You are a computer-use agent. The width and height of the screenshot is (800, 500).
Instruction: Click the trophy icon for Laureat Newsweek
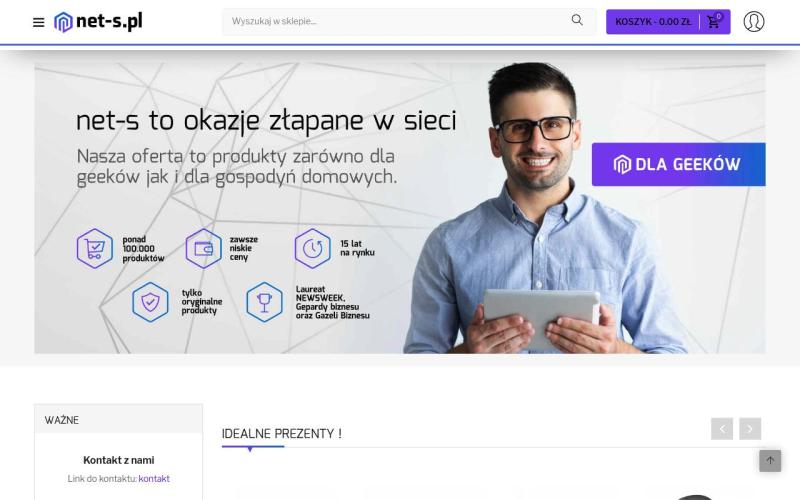264,302
